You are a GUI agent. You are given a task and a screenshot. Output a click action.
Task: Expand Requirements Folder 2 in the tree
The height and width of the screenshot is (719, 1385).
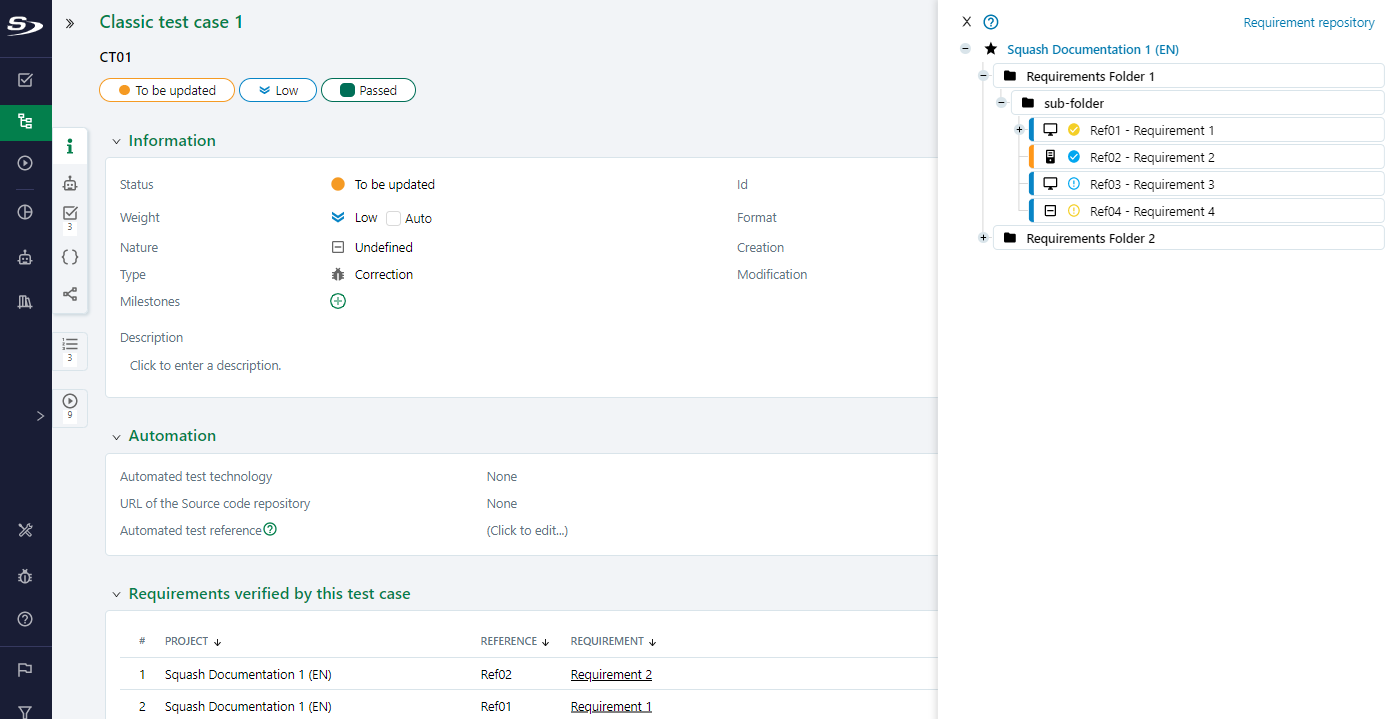point(983,238)
